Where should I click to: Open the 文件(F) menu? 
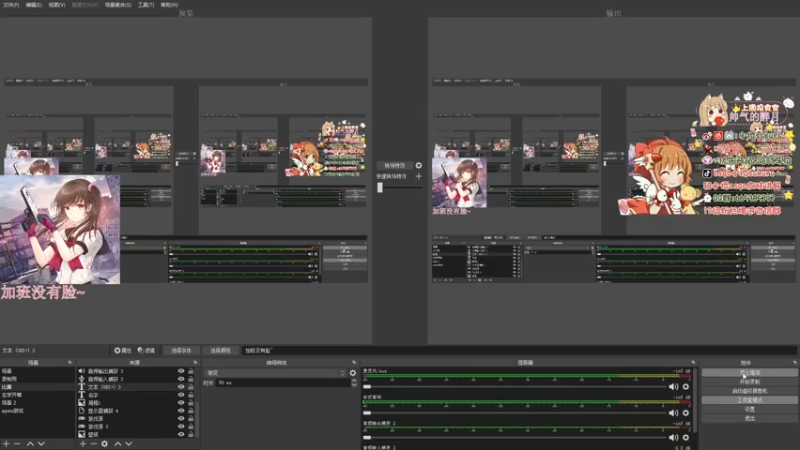tap(11, 5)
